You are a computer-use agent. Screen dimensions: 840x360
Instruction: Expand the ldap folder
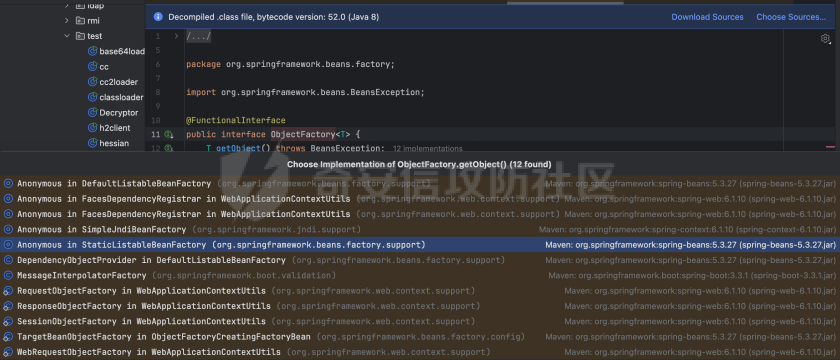pyautogui.click(x=66, y=5)
